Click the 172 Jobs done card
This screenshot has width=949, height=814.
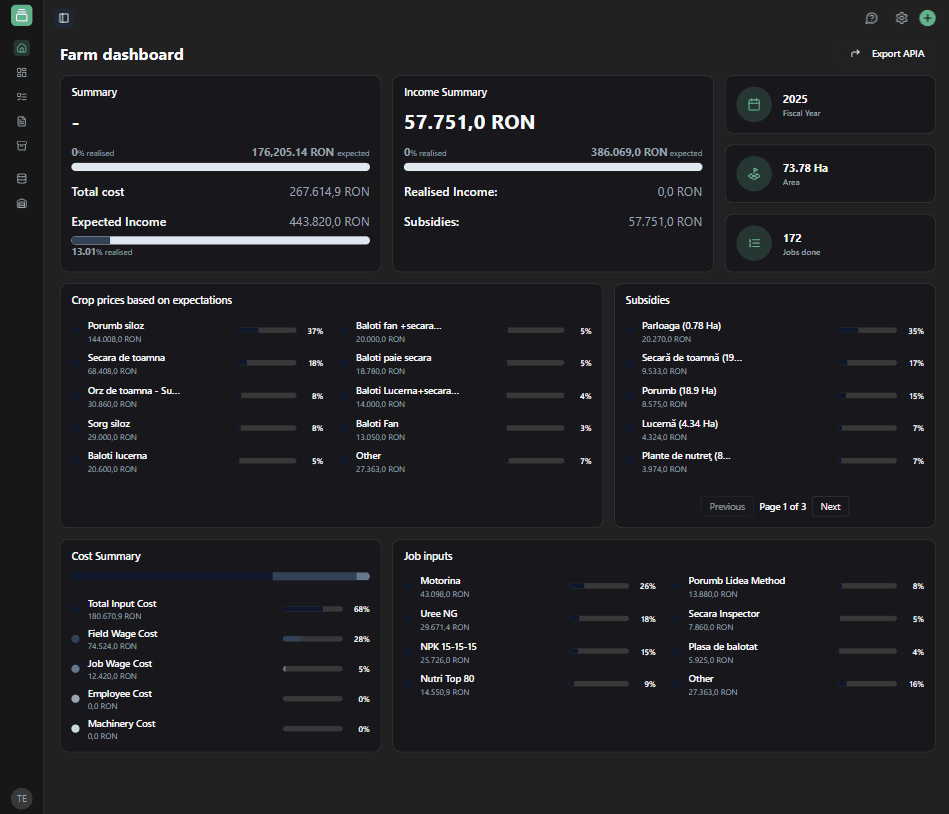pos(829,243)
